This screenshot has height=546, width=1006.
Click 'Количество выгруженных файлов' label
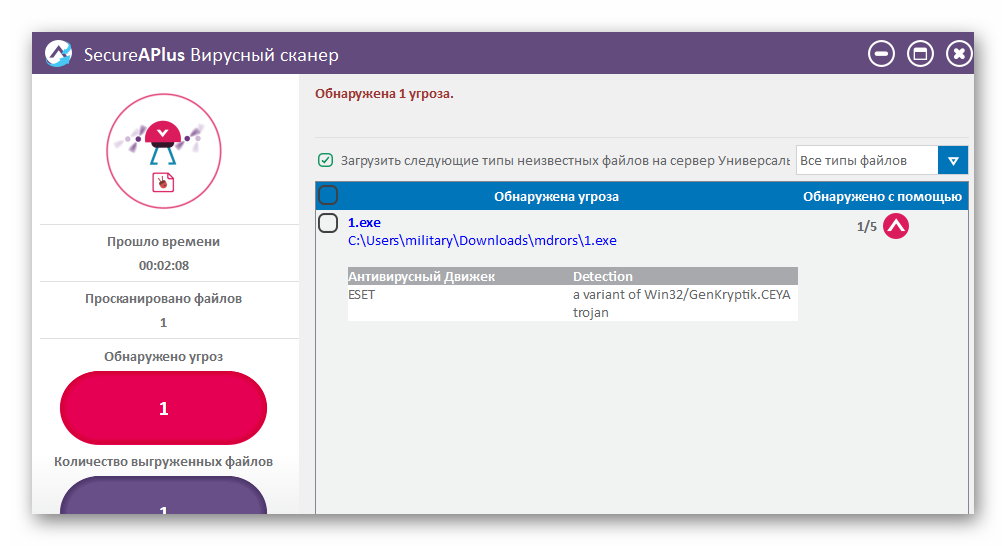pyautogui.click(x=163, y=462)
